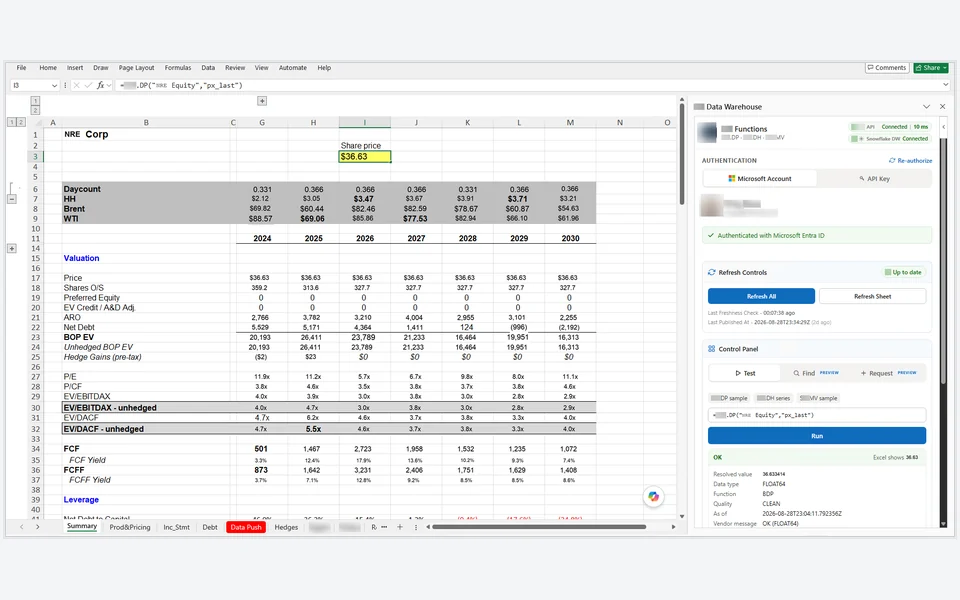Select the Test mode in Control Panel
The image size is (960, 600).
click(x=744, y=373)
